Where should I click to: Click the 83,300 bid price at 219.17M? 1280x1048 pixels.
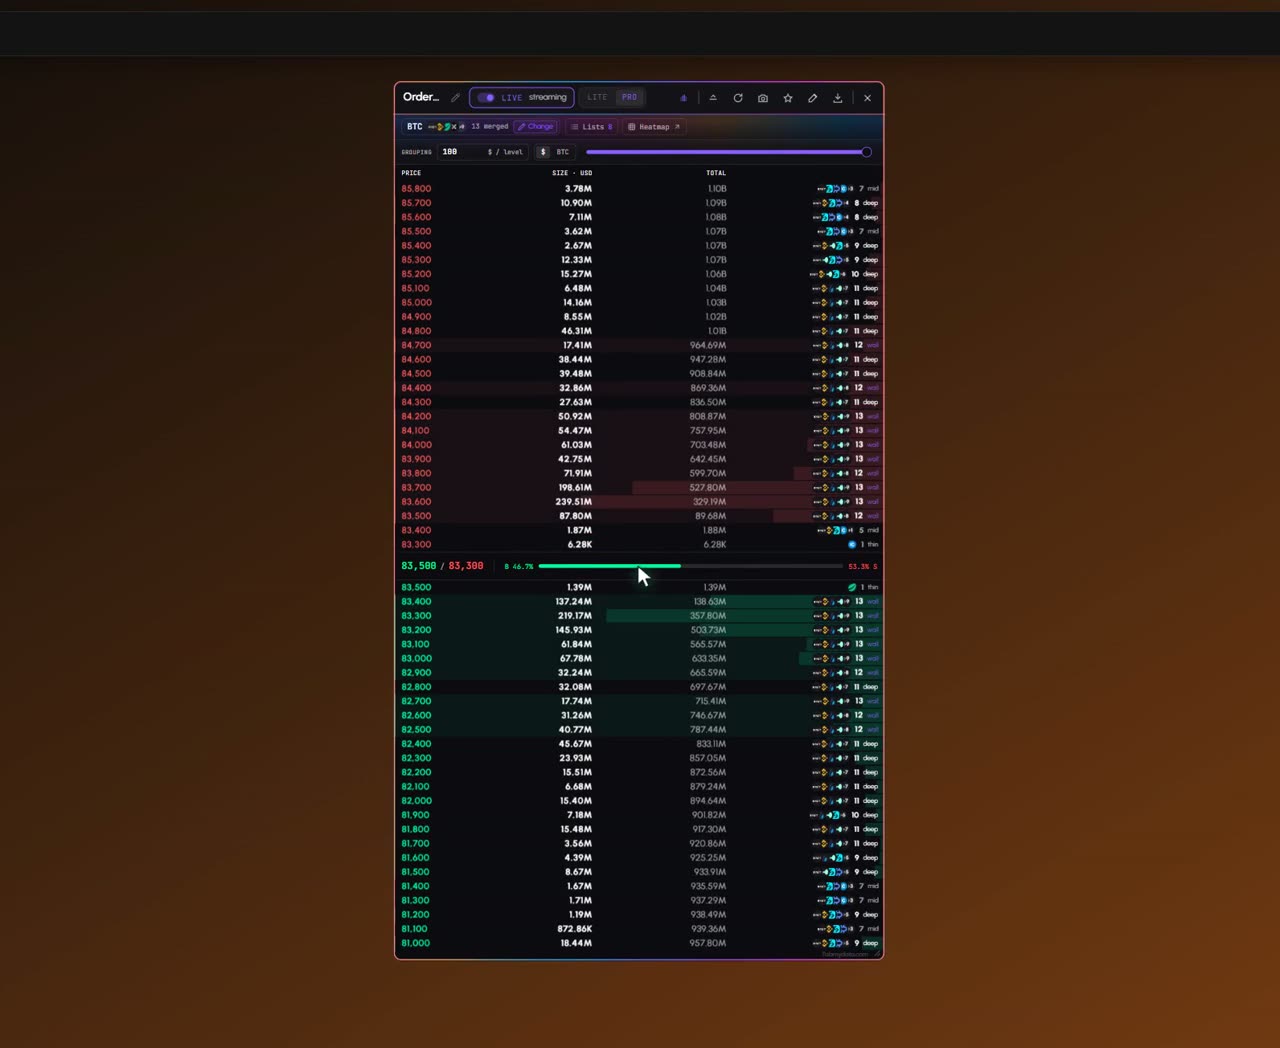[416, 616]
